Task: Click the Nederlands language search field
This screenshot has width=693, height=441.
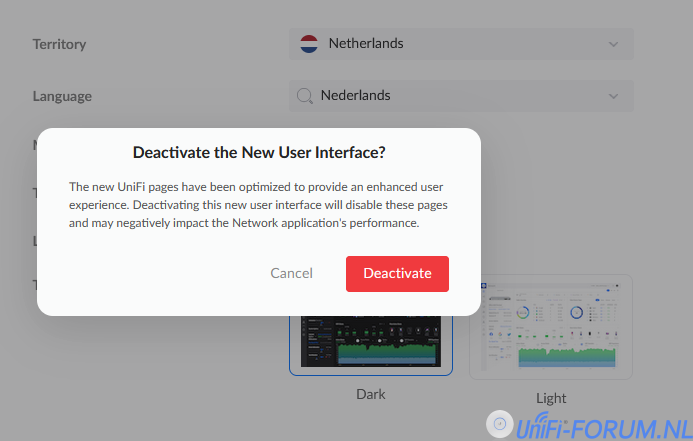Action: pos(460,96)
